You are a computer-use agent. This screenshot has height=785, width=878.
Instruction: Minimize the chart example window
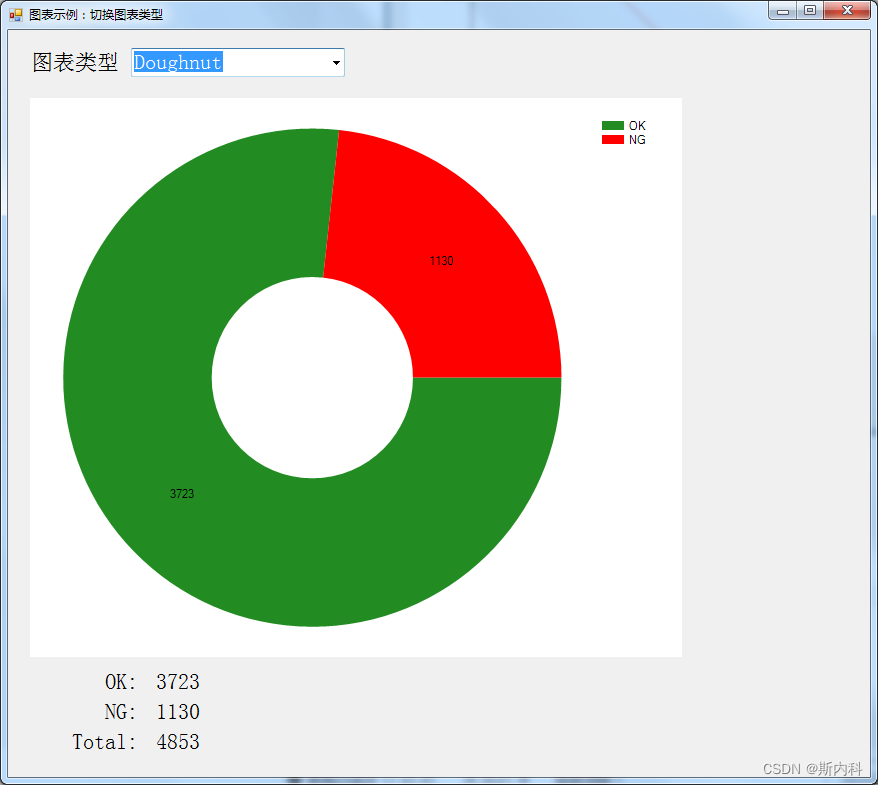(782, 11)
